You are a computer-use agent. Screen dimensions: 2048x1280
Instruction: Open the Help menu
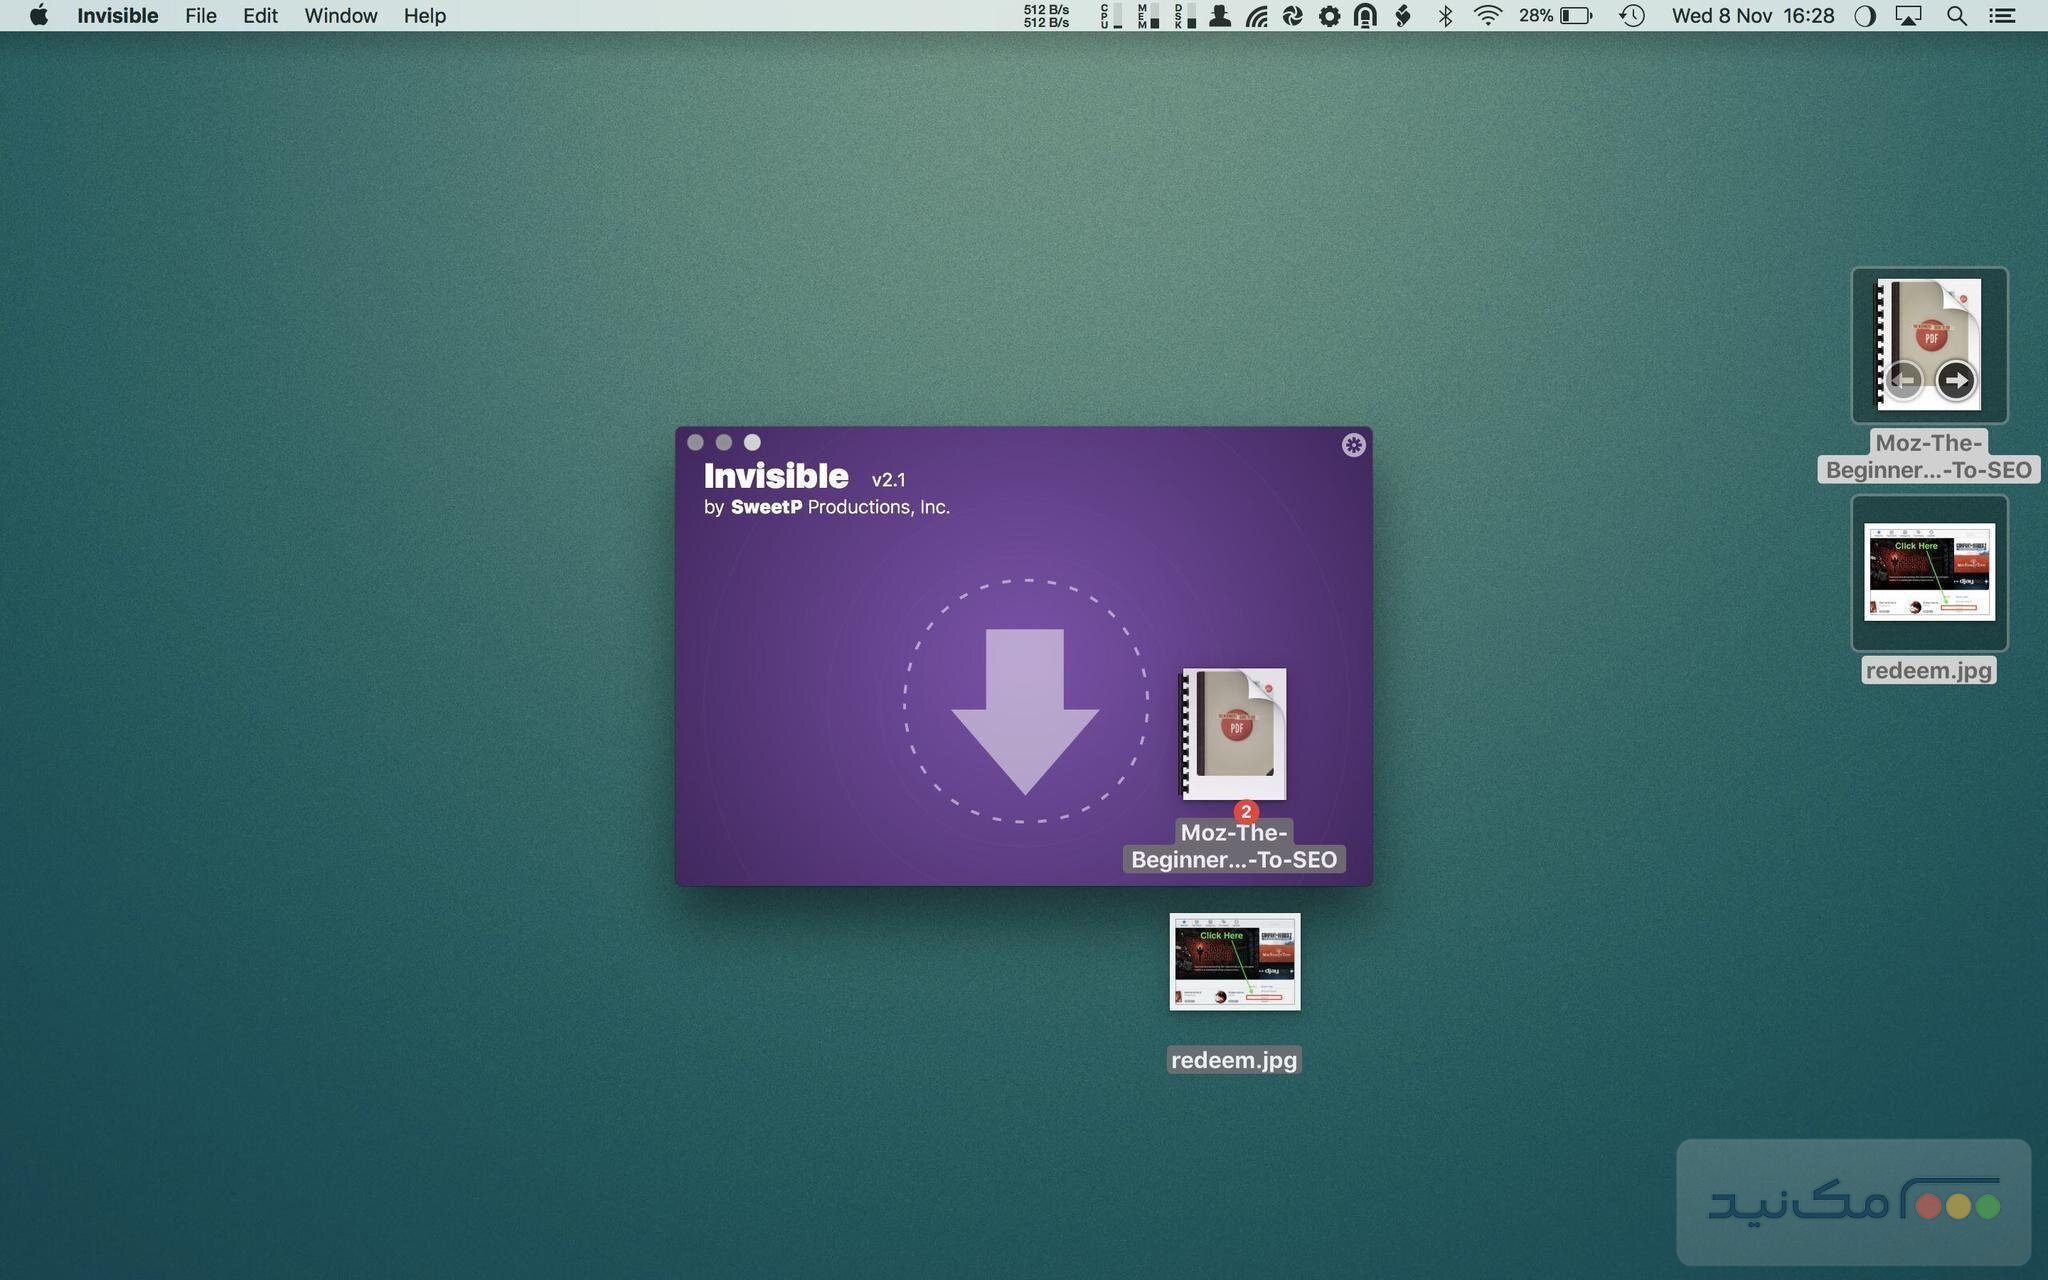click(425, 16)
